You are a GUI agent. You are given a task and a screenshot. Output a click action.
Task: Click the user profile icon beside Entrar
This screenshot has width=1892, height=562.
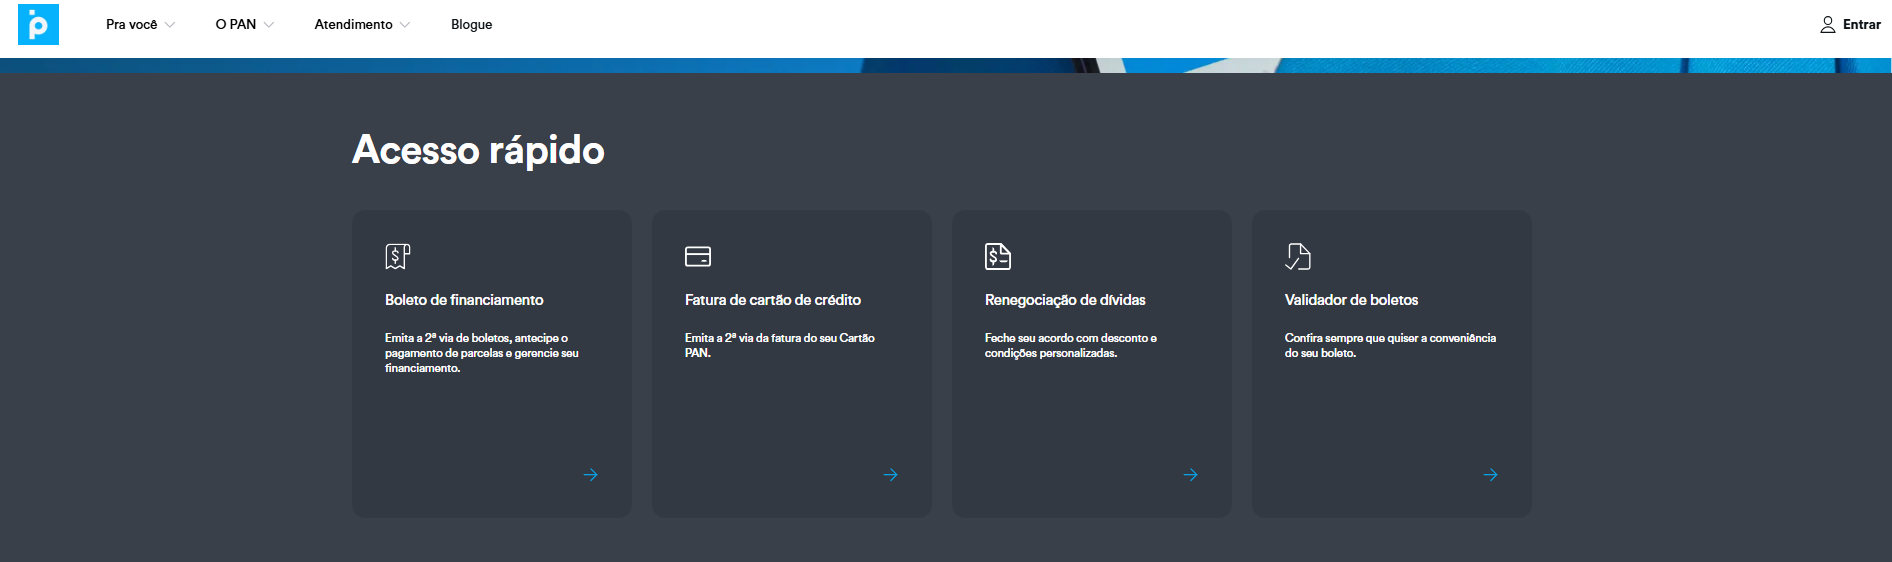pyautogui.click(x=1827, y=25)
